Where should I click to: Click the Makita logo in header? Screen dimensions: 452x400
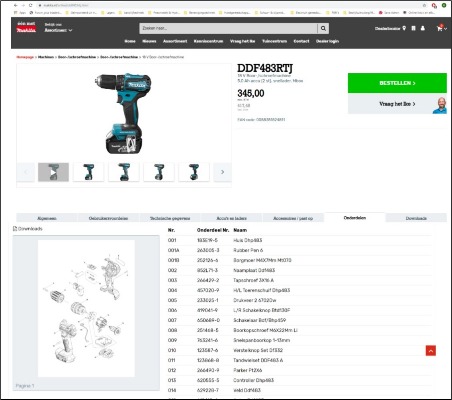click(x=26, y=27)
